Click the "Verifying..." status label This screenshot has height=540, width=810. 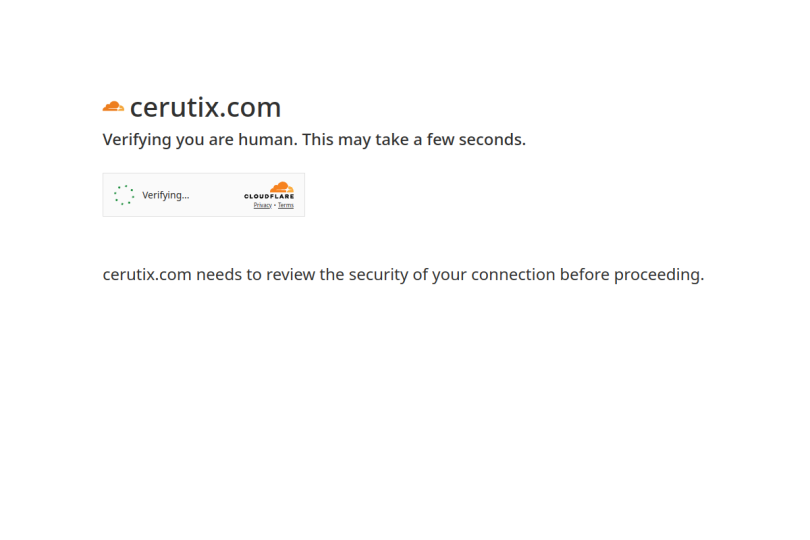(x=166, y=195)
